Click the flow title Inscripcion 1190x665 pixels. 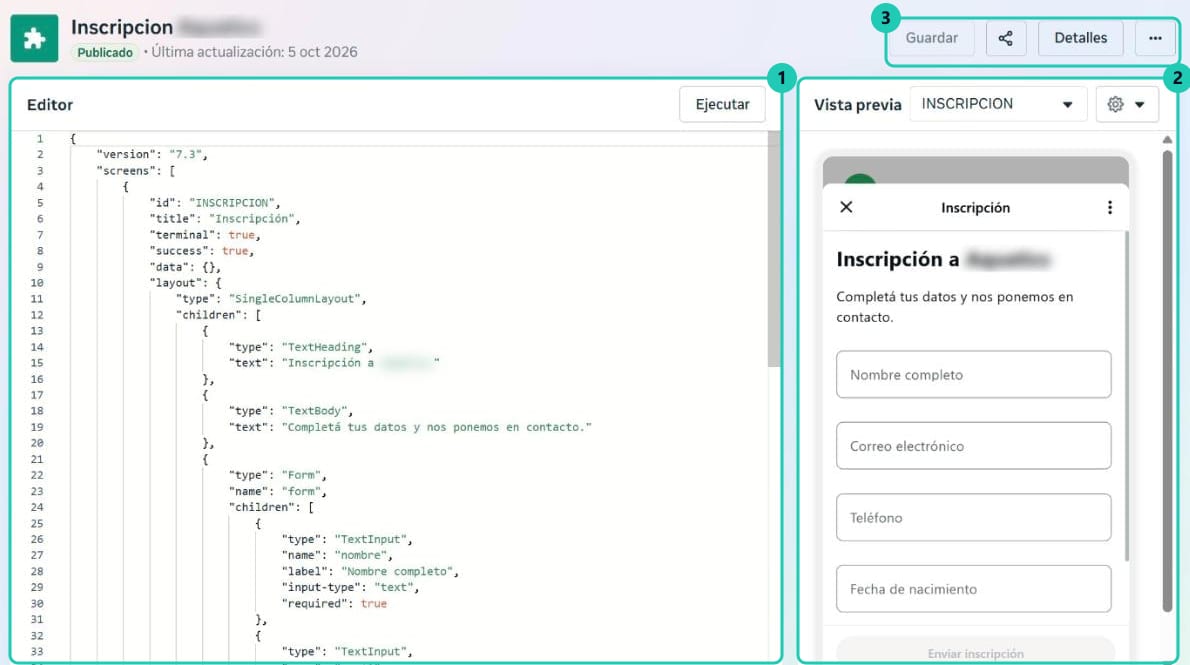(122, 27)
